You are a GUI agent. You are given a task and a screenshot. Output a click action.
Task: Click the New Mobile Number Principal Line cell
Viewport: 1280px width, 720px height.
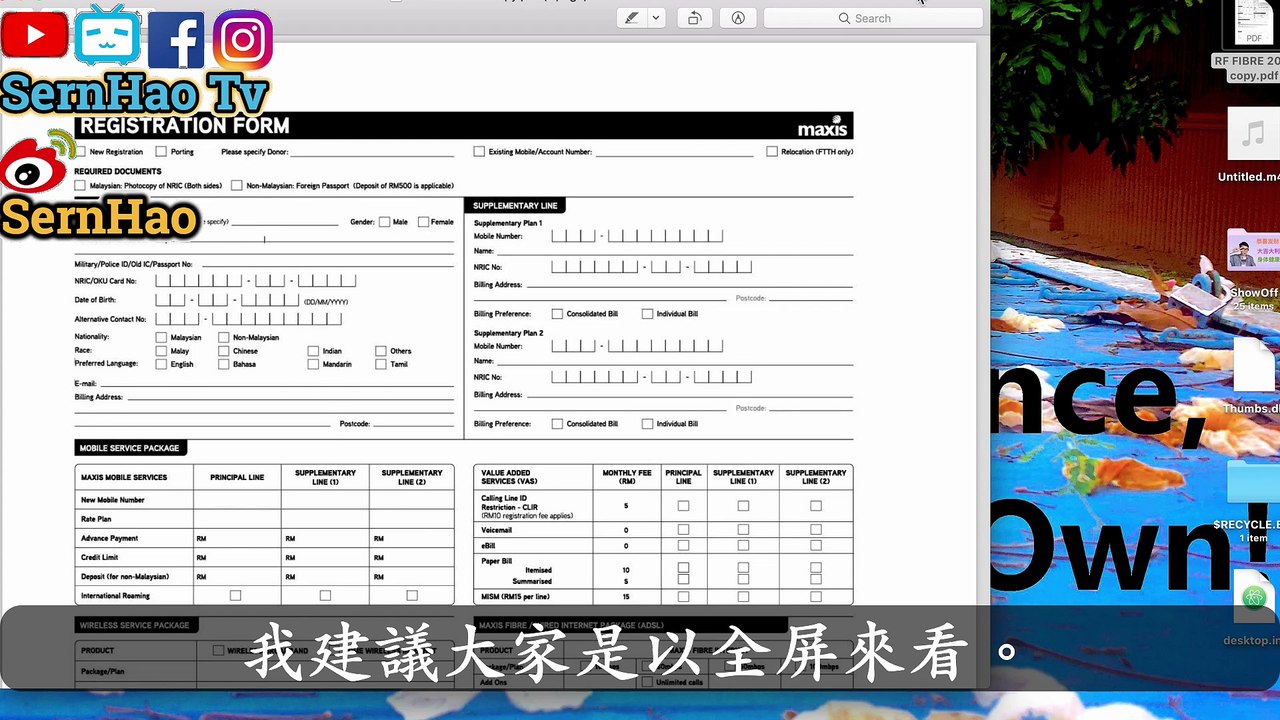coord(237,500)
